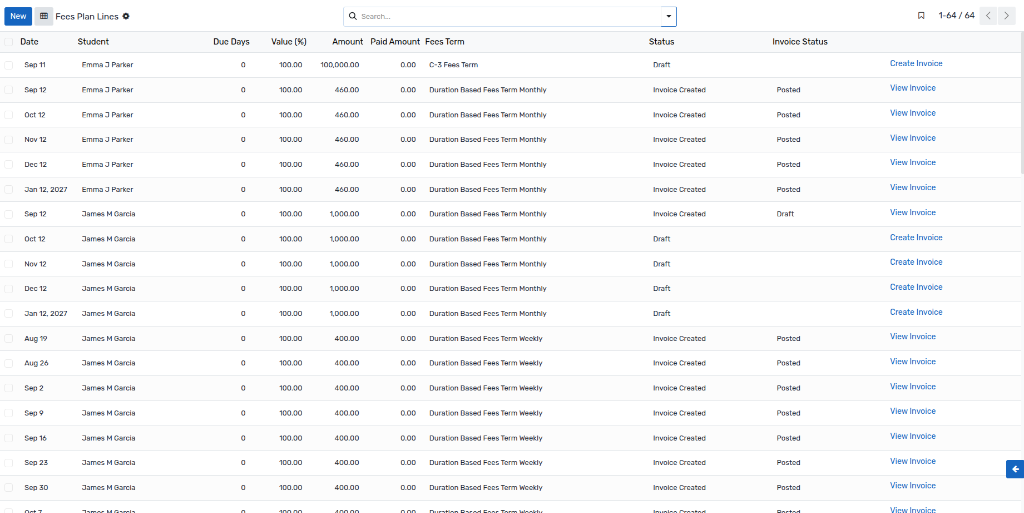The width and height of the screenshot is (1024, 513).
Task: Click the Fees Plan Lines title
Action: [87, 16]
